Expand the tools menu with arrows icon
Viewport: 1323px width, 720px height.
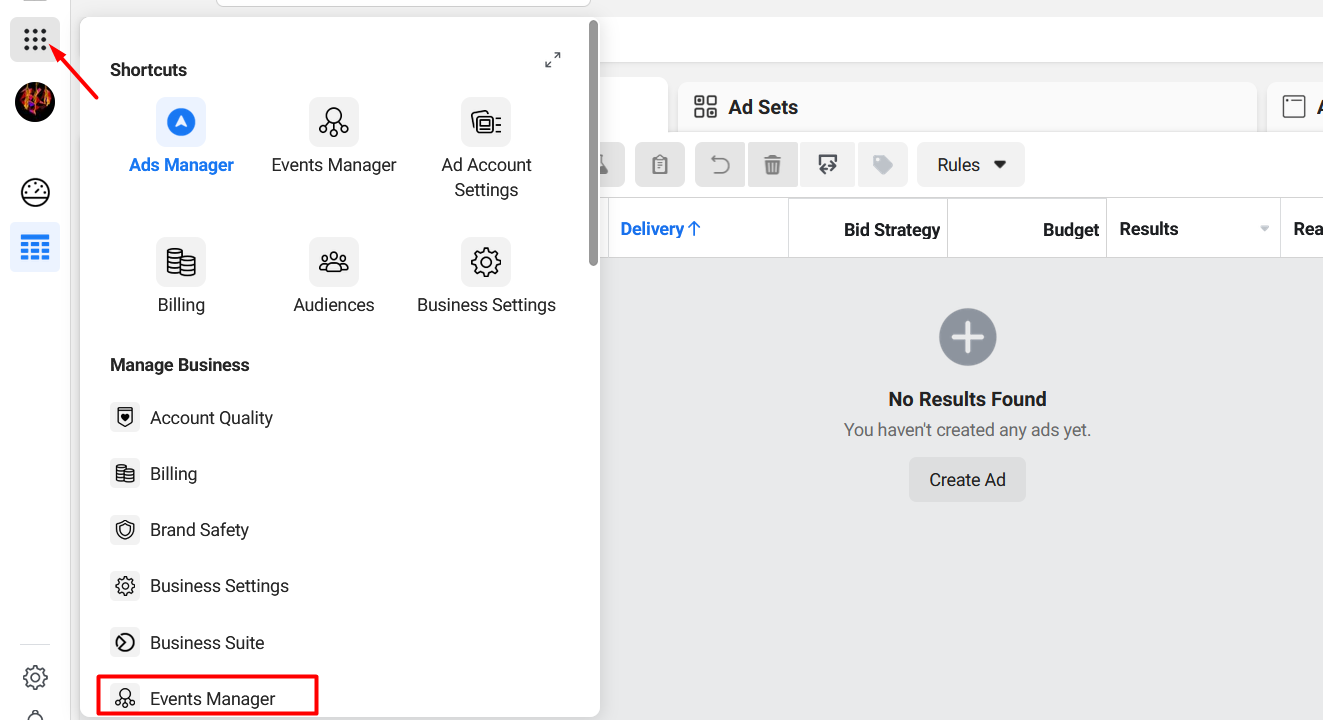pos(553,60)
